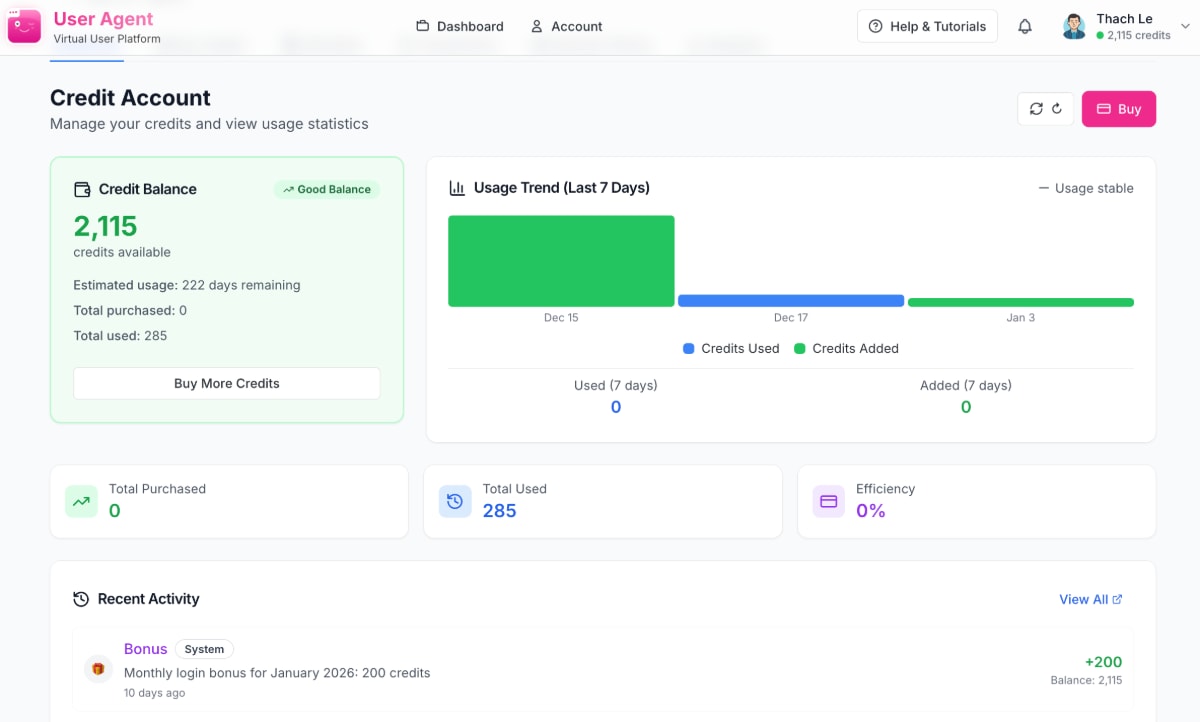Open notifications via the bell icon
The height and width of the screenshot is (722, 1200).
(1024, 26)
